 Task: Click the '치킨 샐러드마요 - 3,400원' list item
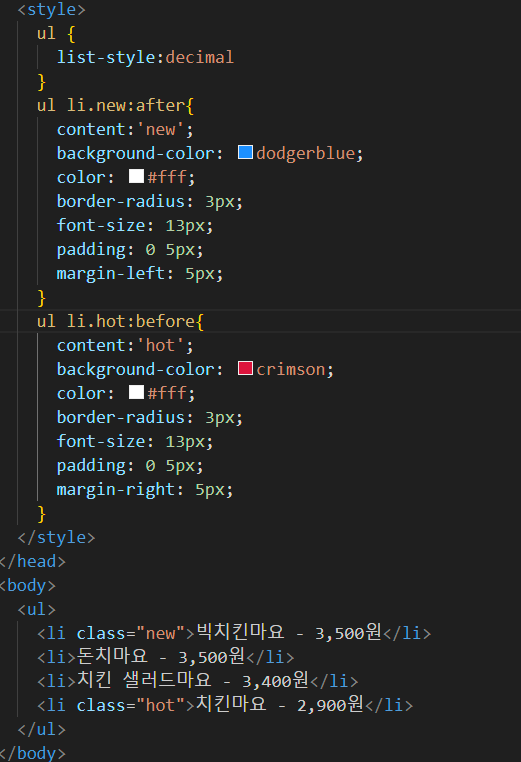coord(198,681)
